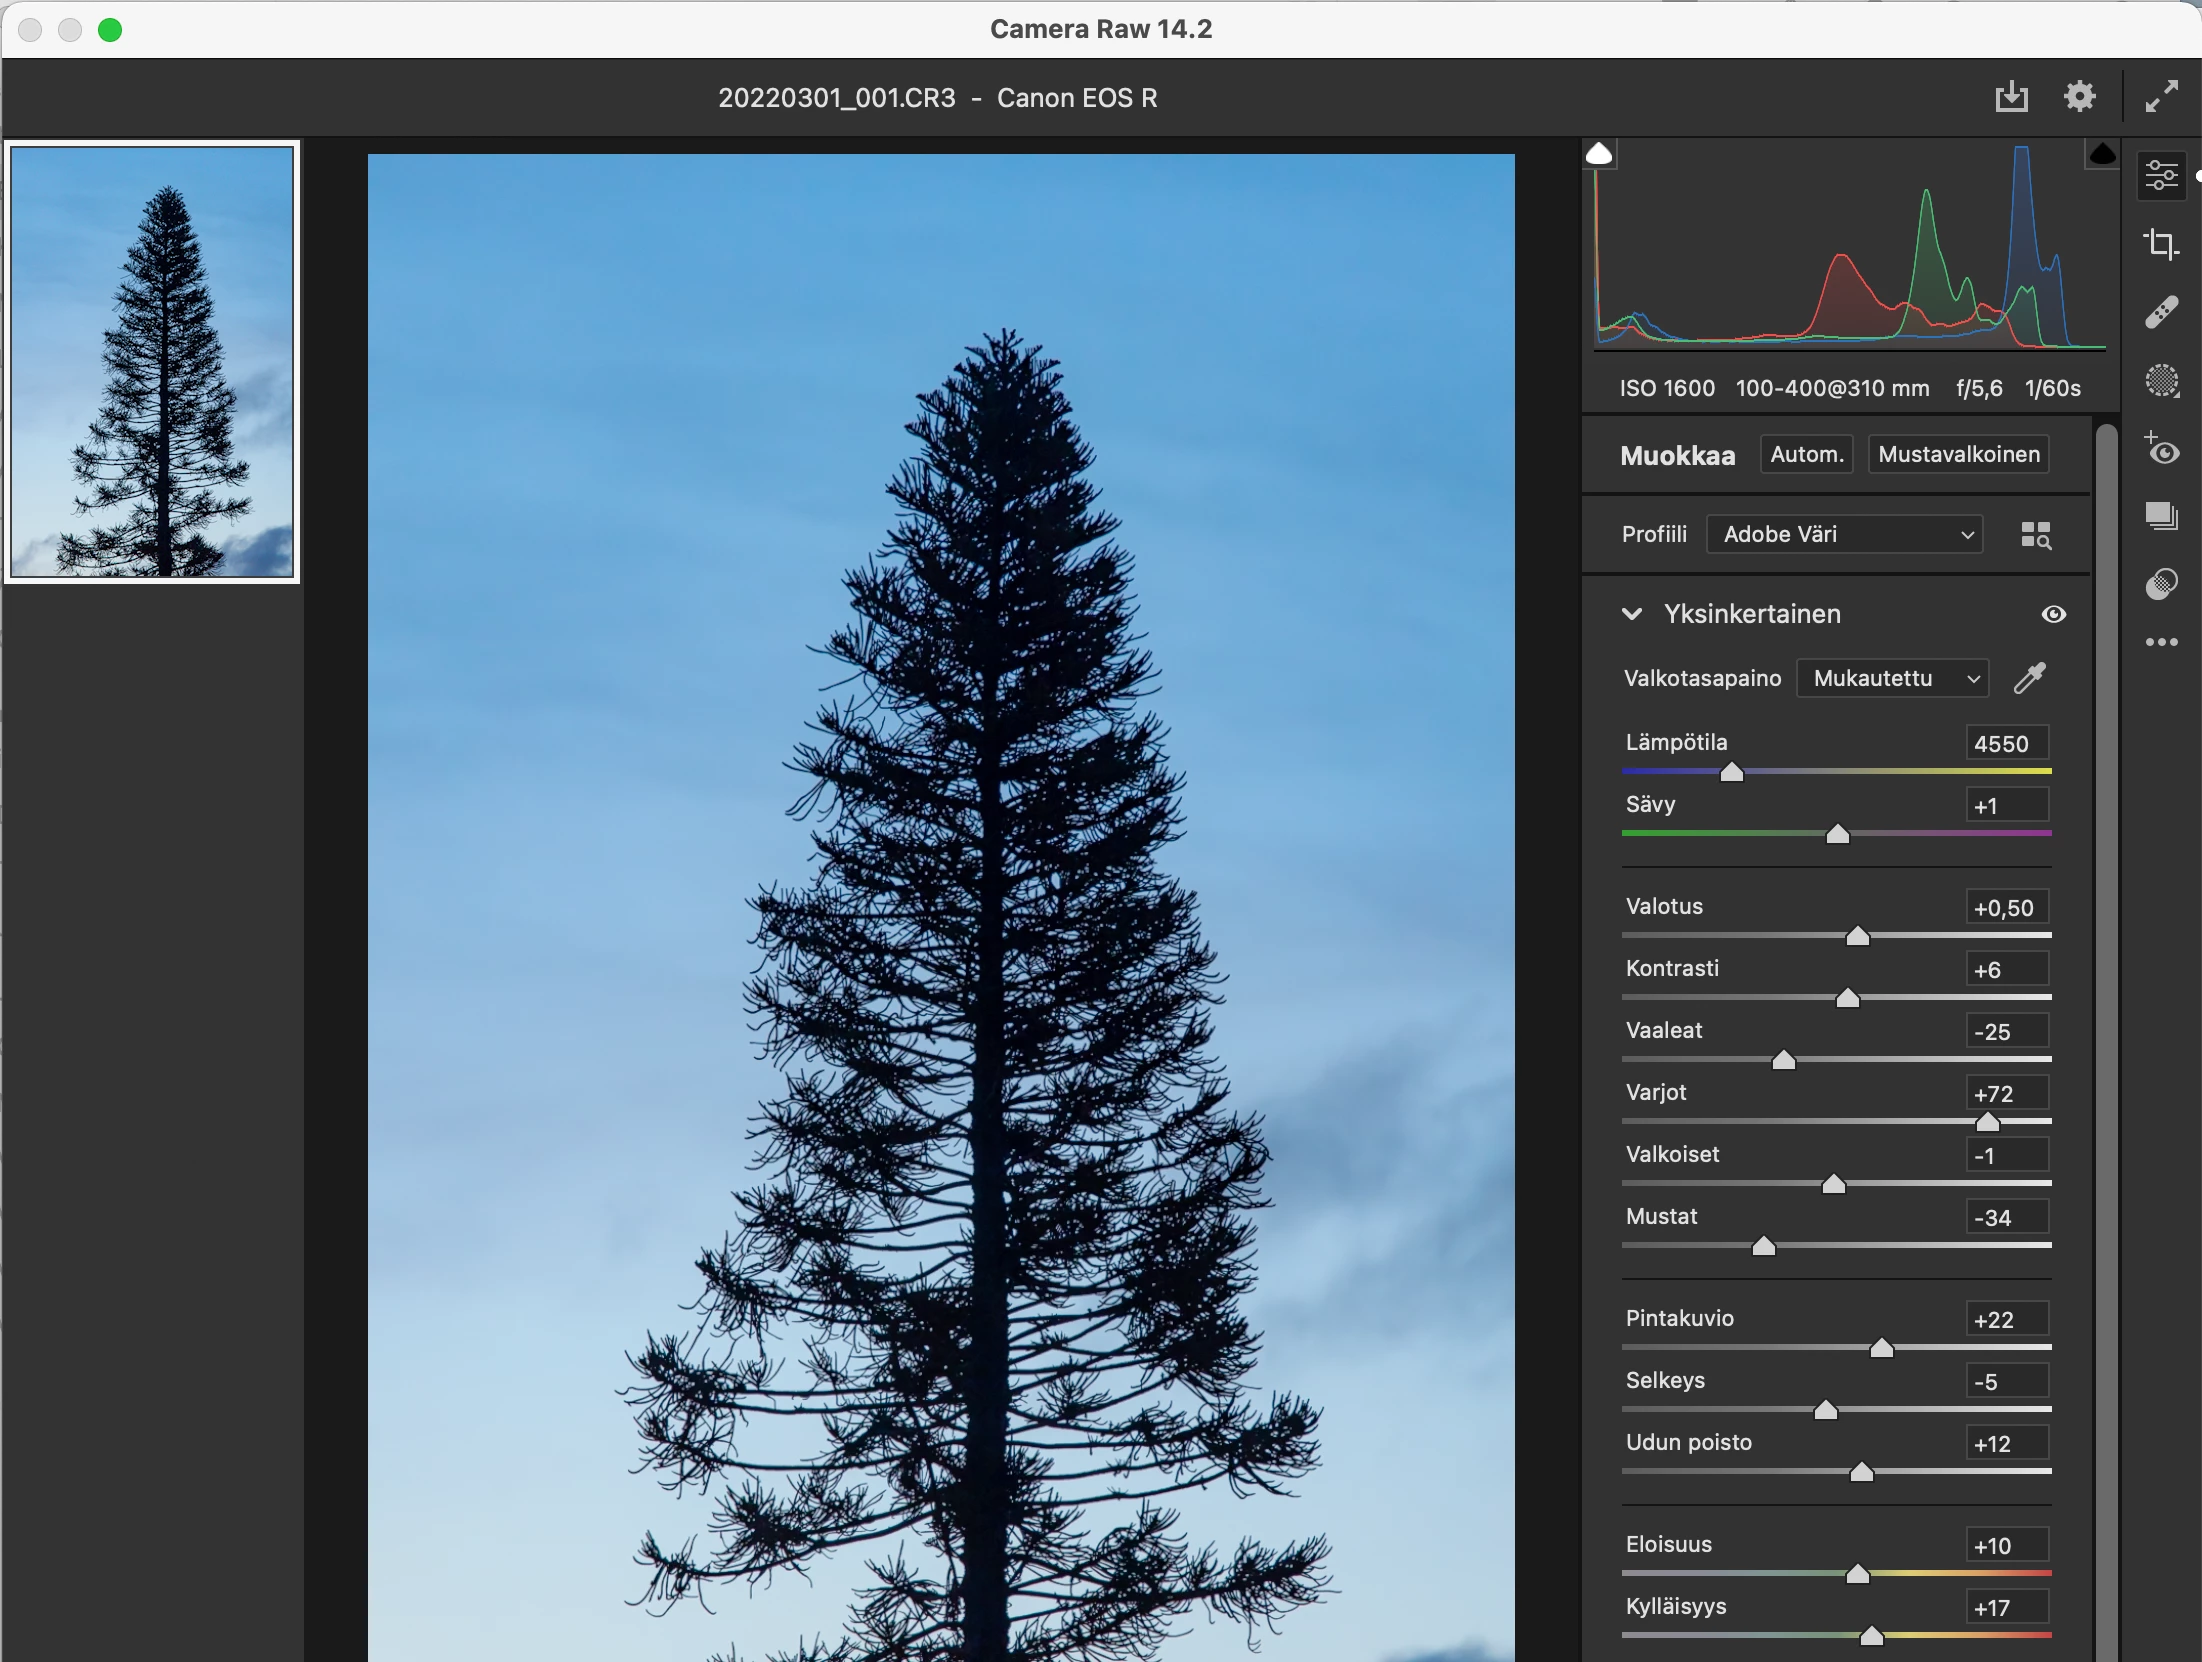Open the Presets panel icon
The width and height of the screenshot is (2202, 1662).
pyautogui.click(x=2161, y=584)
